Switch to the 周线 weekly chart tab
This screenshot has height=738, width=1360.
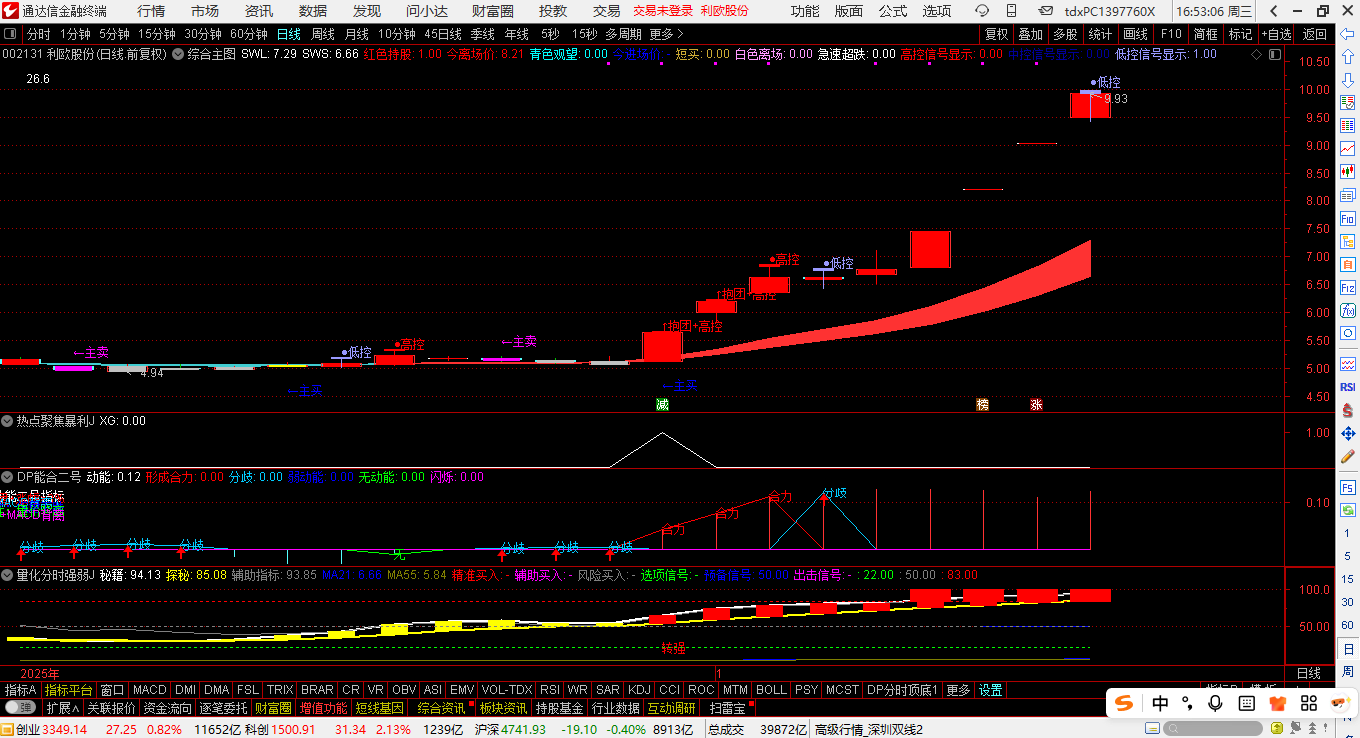(323, 34)
